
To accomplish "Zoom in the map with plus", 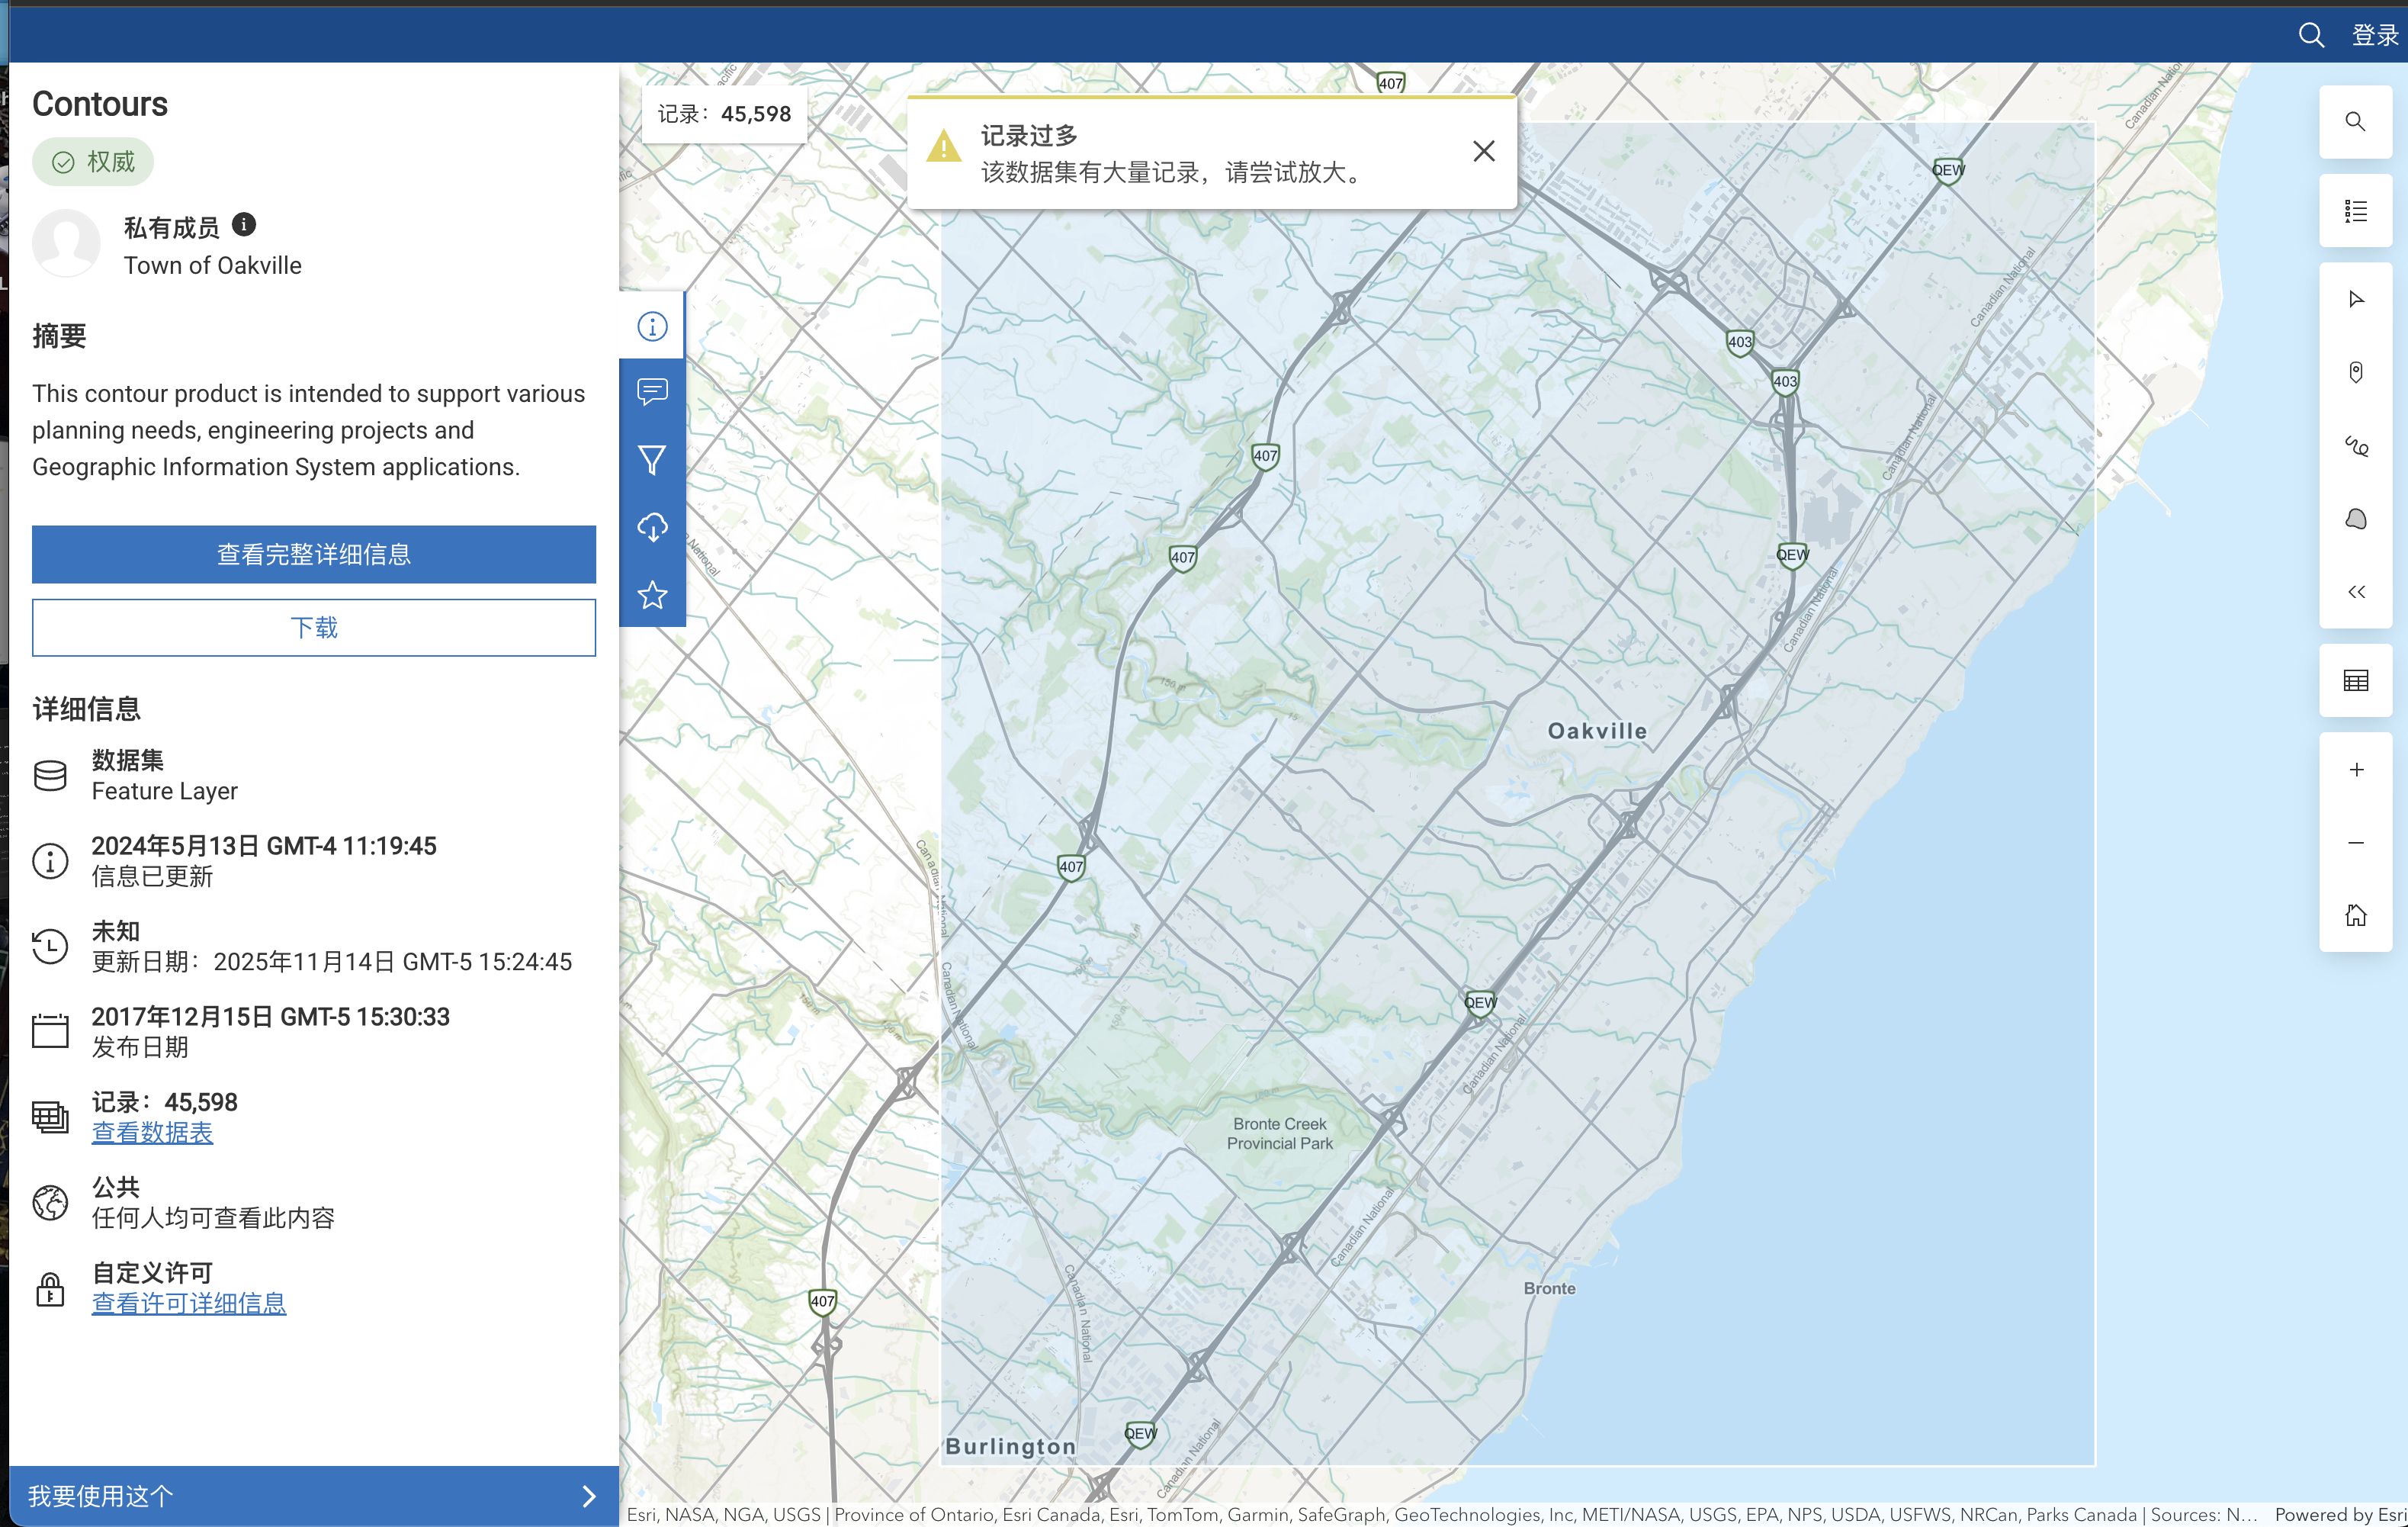I will pyautogui.click(x=2355, y=769).
